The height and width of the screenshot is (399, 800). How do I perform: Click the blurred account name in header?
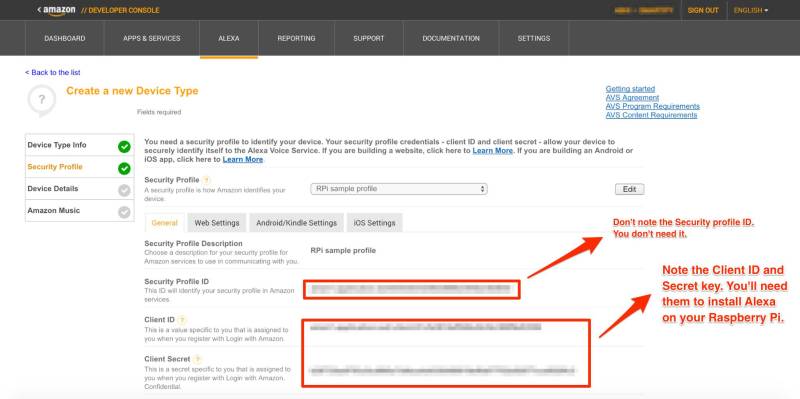[643, 10]
